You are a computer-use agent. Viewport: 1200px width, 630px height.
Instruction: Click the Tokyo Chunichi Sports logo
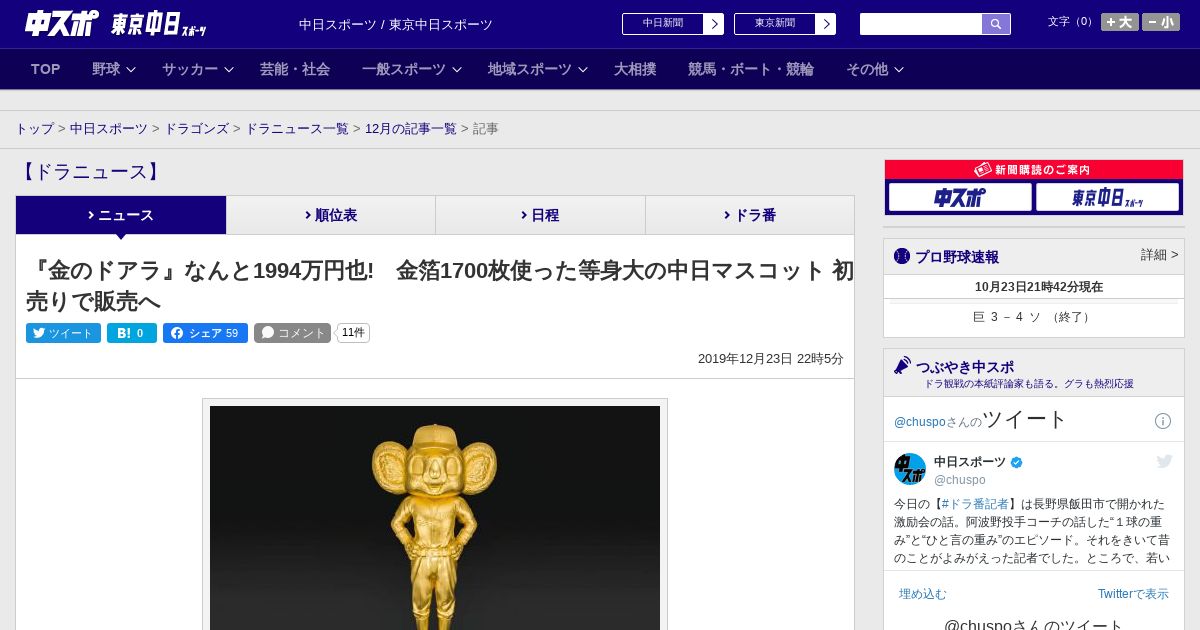[x=159, y=24]
